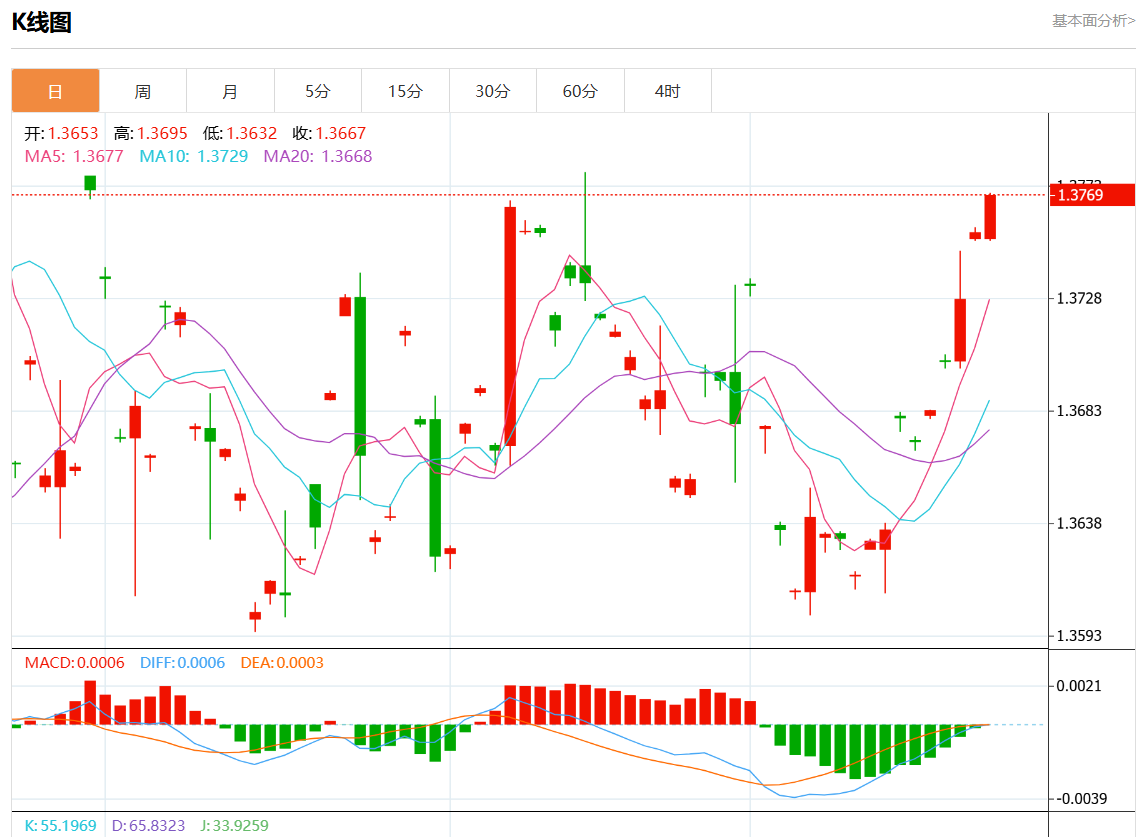
Task: Open the 5分 interval tab
Action: tap(317, 91)
